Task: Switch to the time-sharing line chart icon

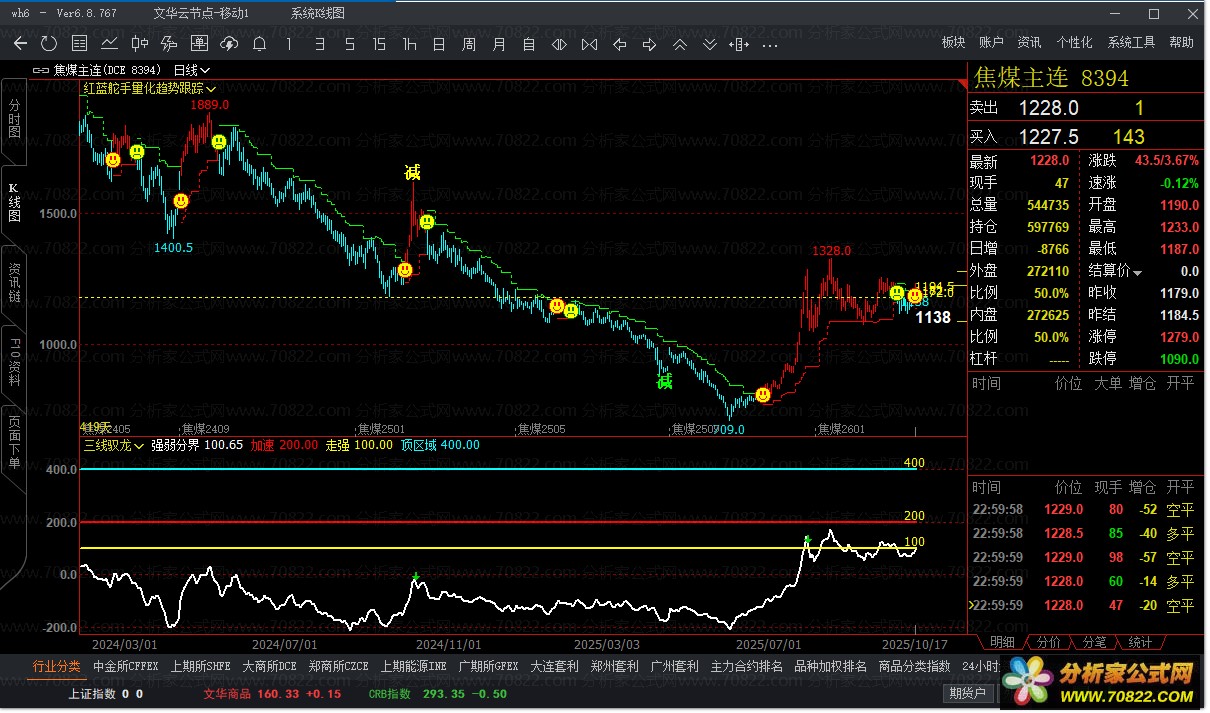Action: [109, 43]
